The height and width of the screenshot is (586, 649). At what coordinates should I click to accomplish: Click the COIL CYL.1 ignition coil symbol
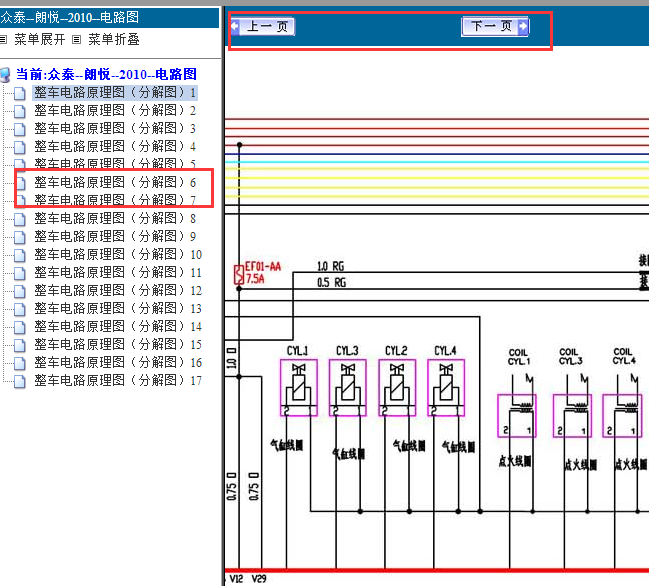(517, 415)
